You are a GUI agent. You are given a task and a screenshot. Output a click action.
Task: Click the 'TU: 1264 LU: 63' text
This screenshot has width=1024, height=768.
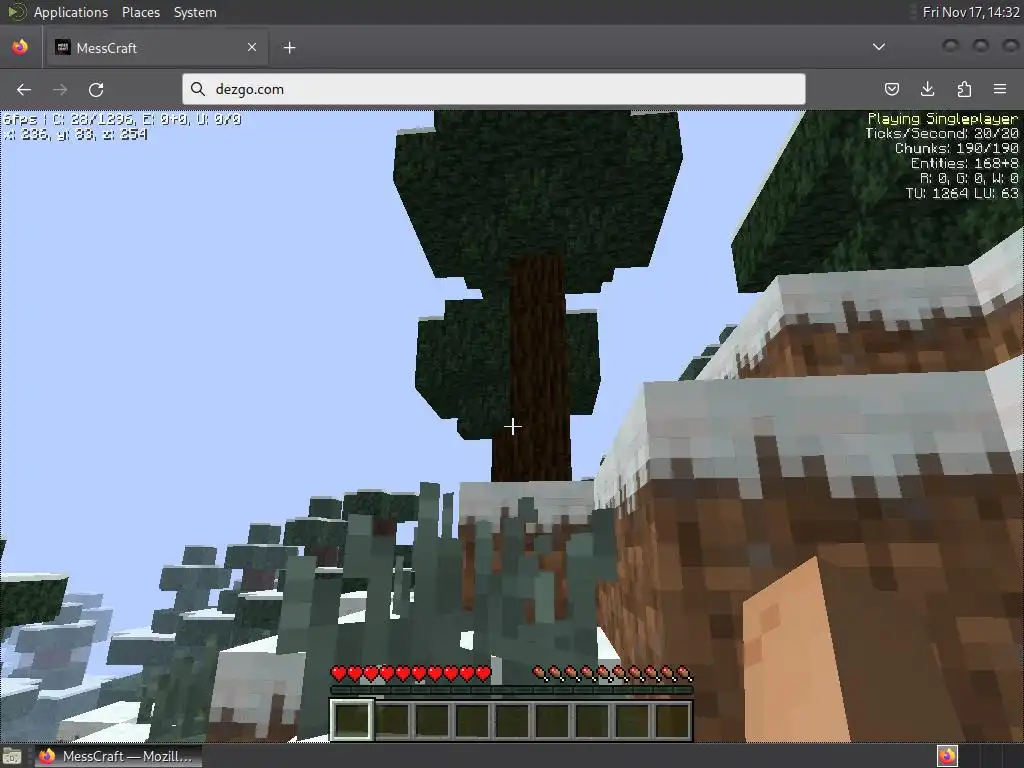tap(962, 193)
